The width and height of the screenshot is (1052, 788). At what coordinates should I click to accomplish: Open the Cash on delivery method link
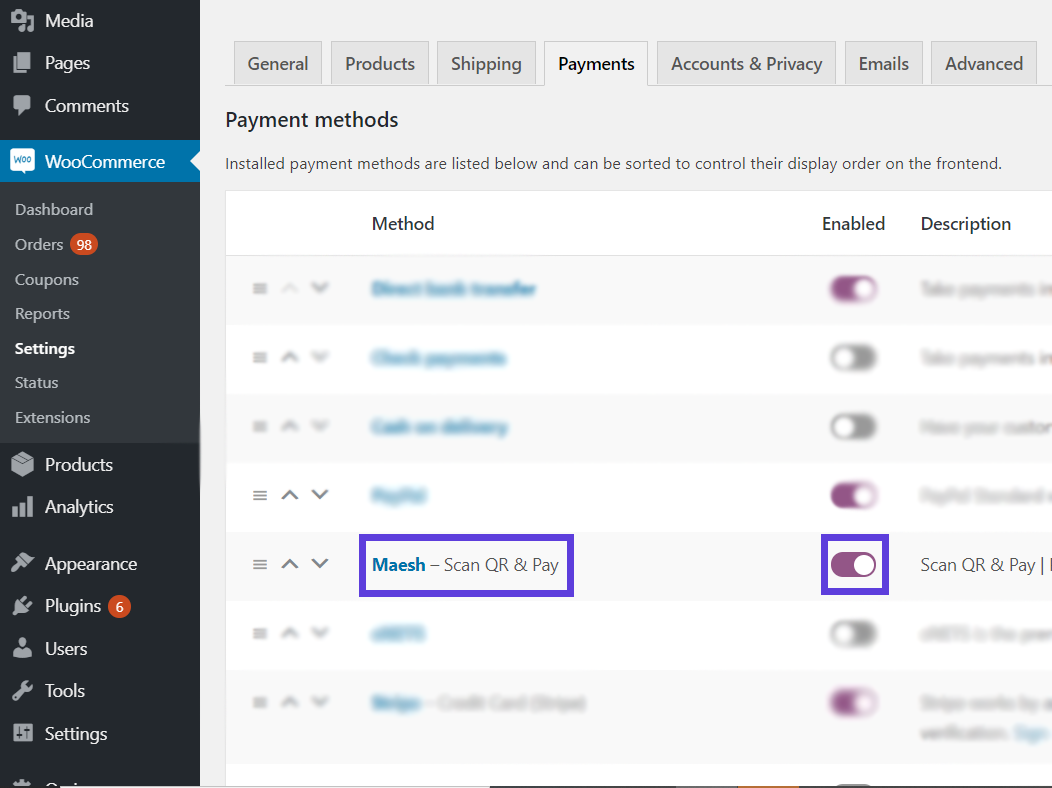[439, 427]
